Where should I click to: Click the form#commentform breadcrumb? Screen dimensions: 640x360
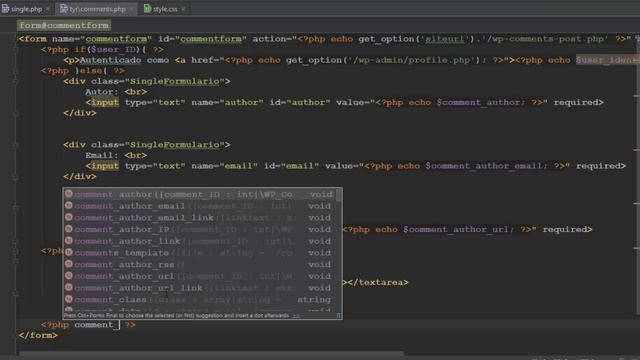tap(64, 25)
